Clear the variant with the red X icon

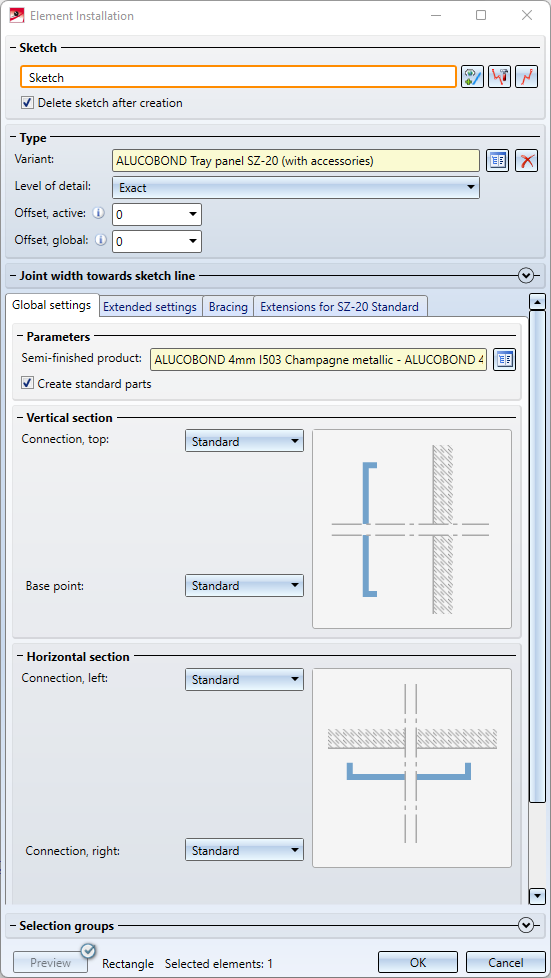pos(527,160)
